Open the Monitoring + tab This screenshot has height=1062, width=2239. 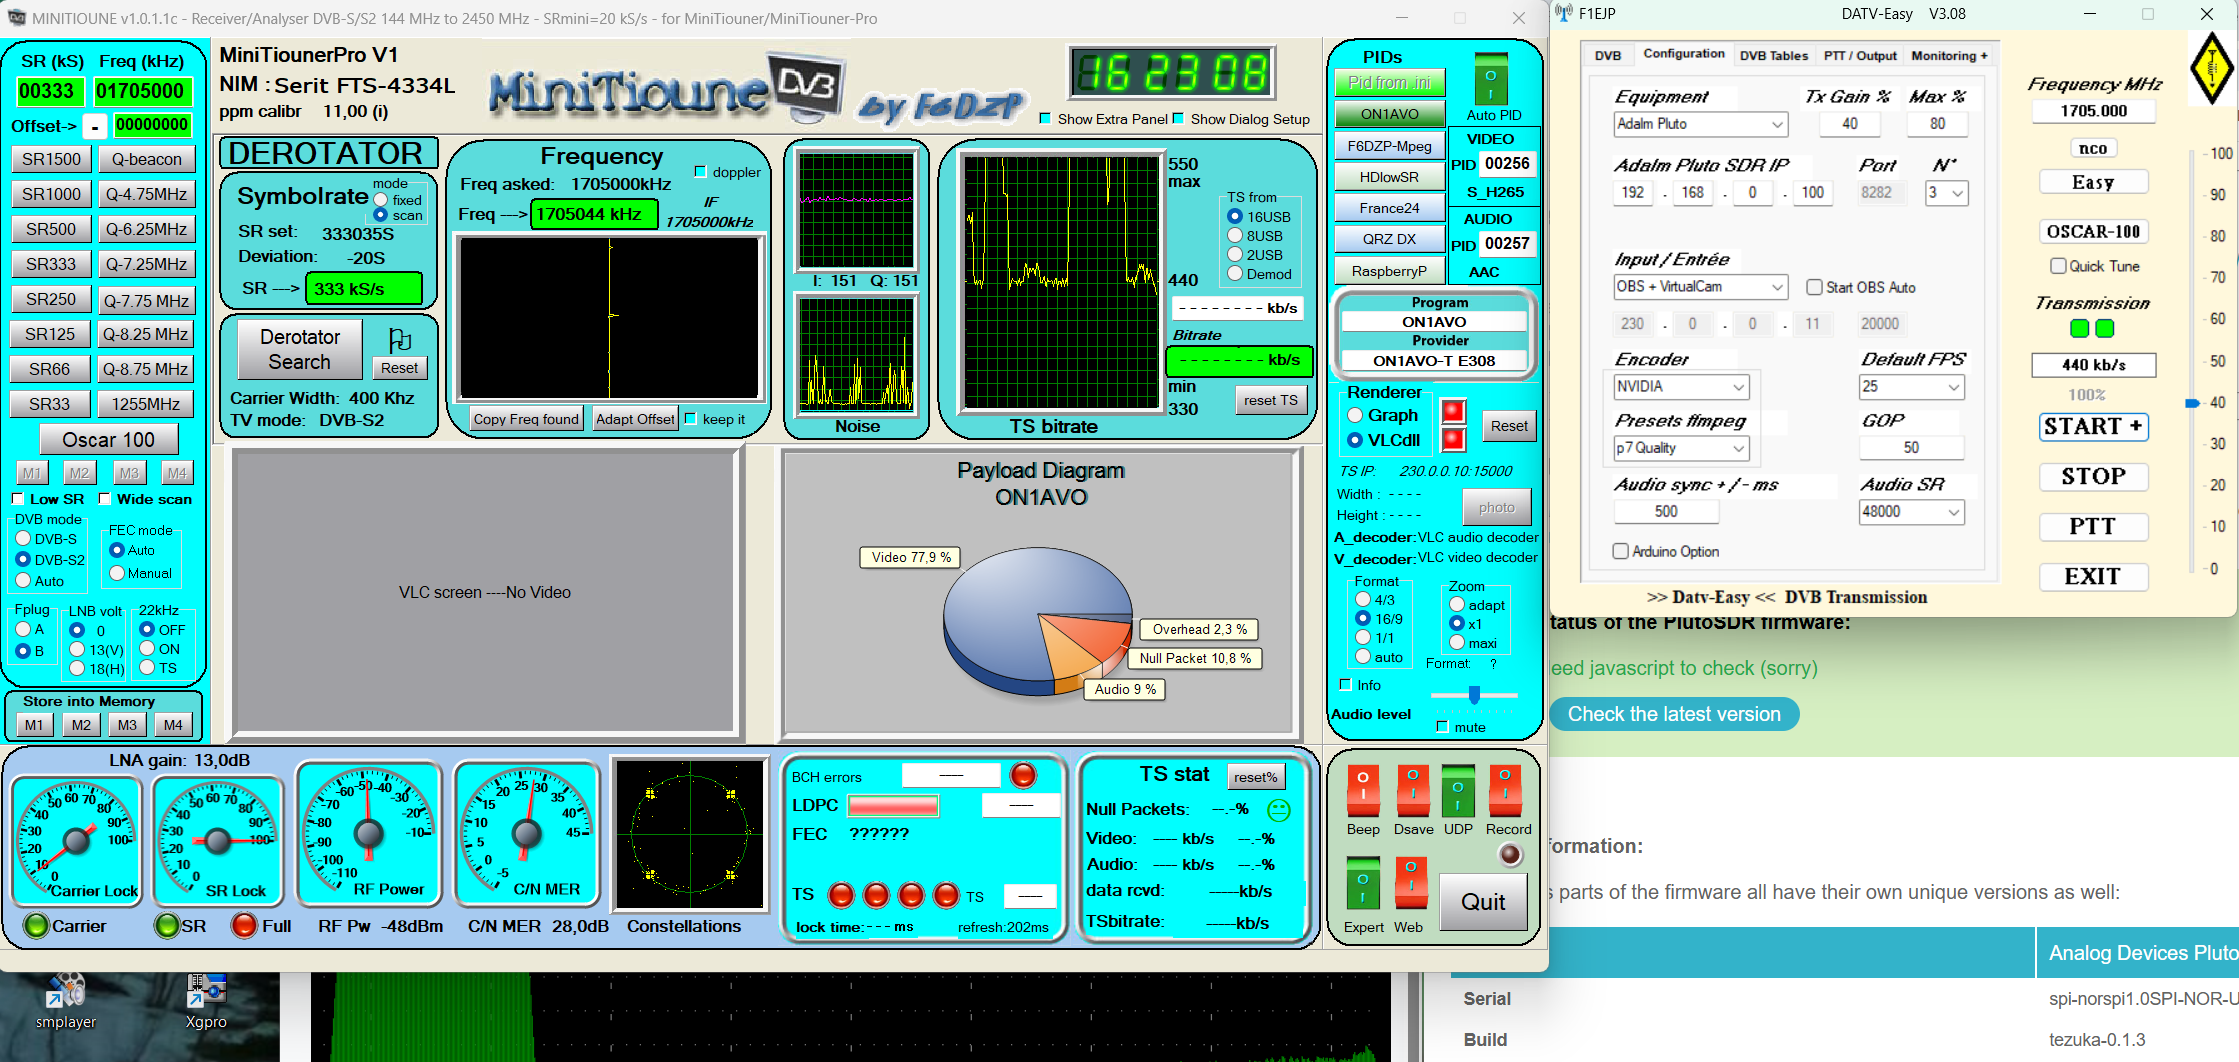(x=1949, y=56)
